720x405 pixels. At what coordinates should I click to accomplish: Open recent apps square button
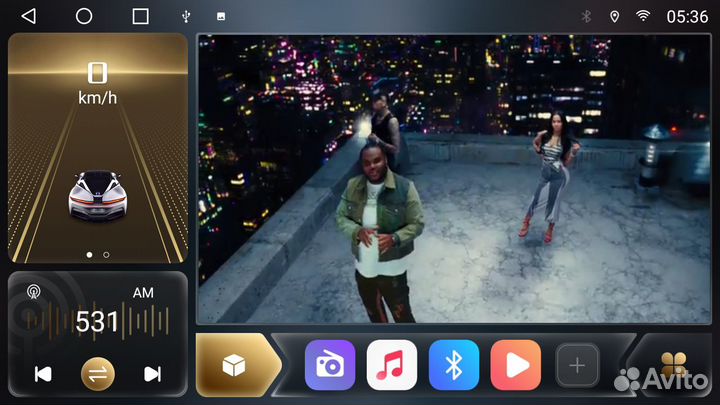(x=140, y=16)
